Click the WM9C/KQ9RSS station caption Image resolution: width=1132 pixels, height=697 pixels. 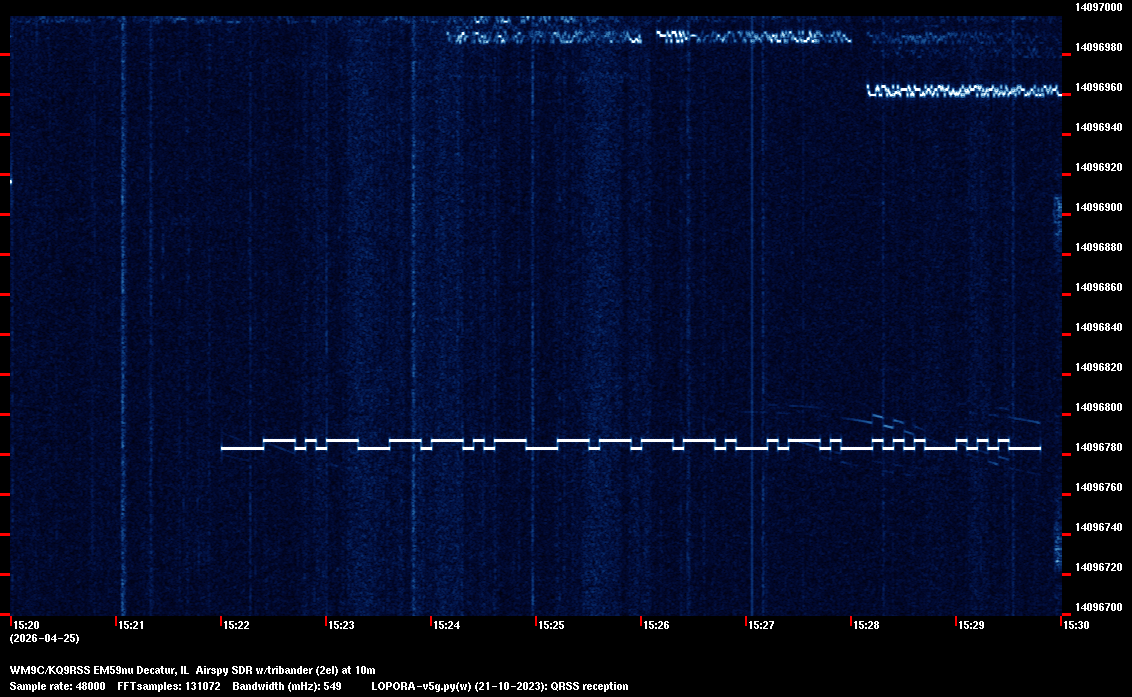[98, 669]
